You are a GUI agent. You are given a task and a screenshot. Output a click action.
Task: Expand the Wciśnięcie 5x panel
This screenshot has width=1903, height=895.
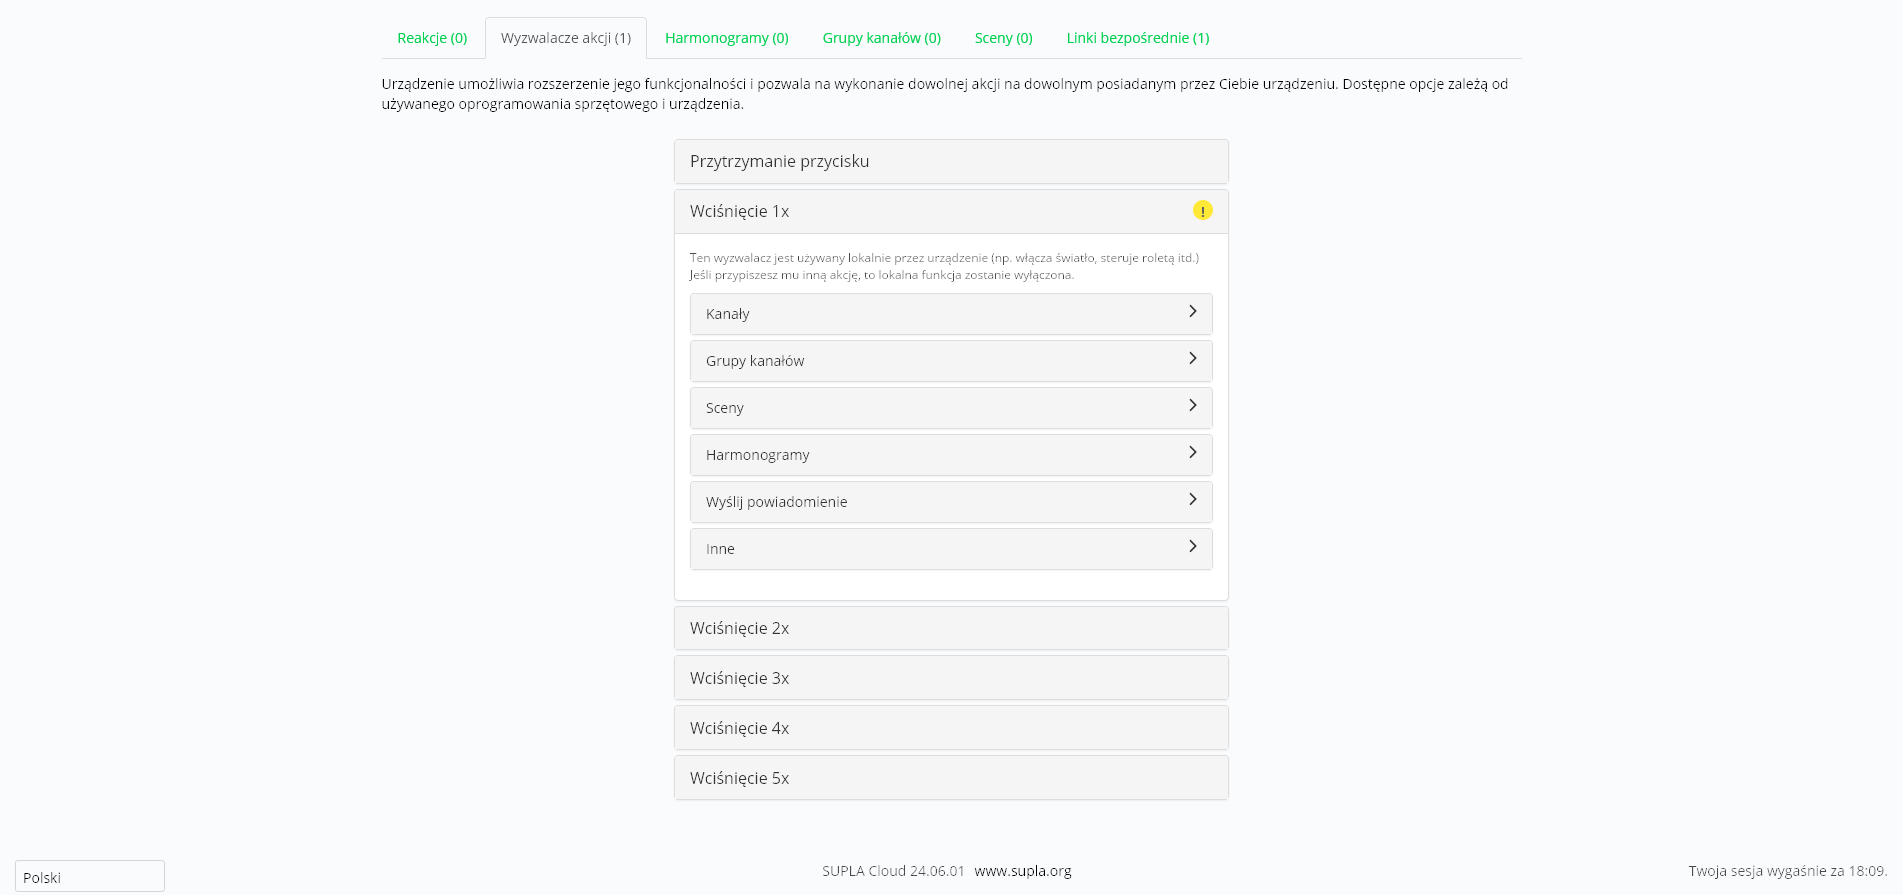click(951, 778)
